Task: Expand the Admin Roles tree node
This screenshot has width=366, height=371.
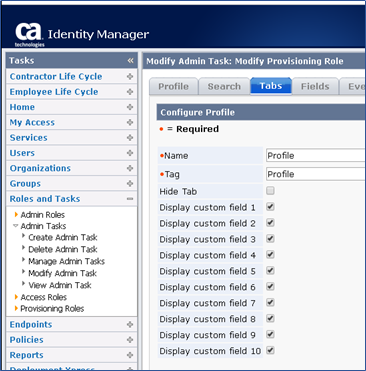Action: point(16,214)
